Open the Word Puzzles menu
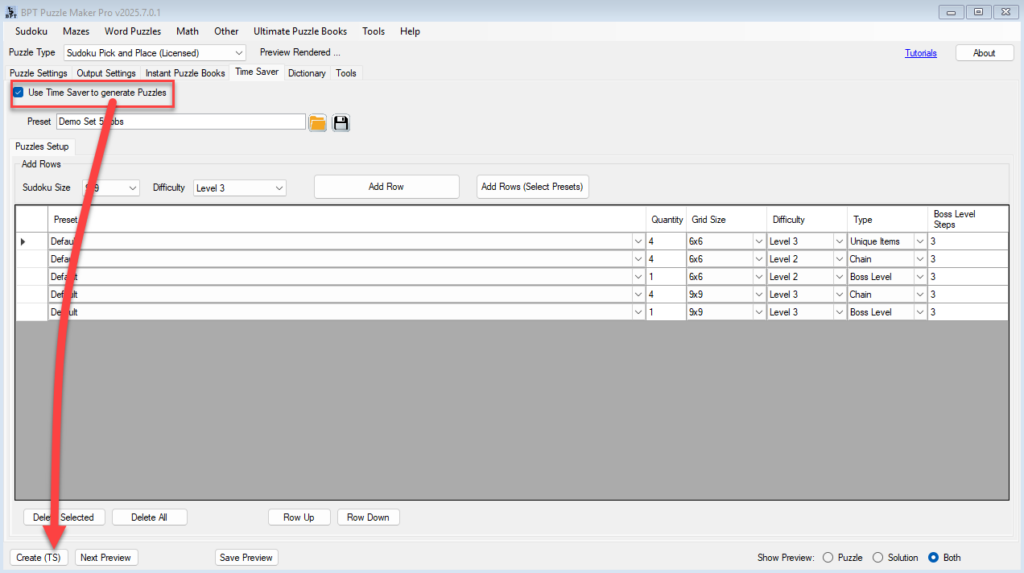 coord(132,31)
